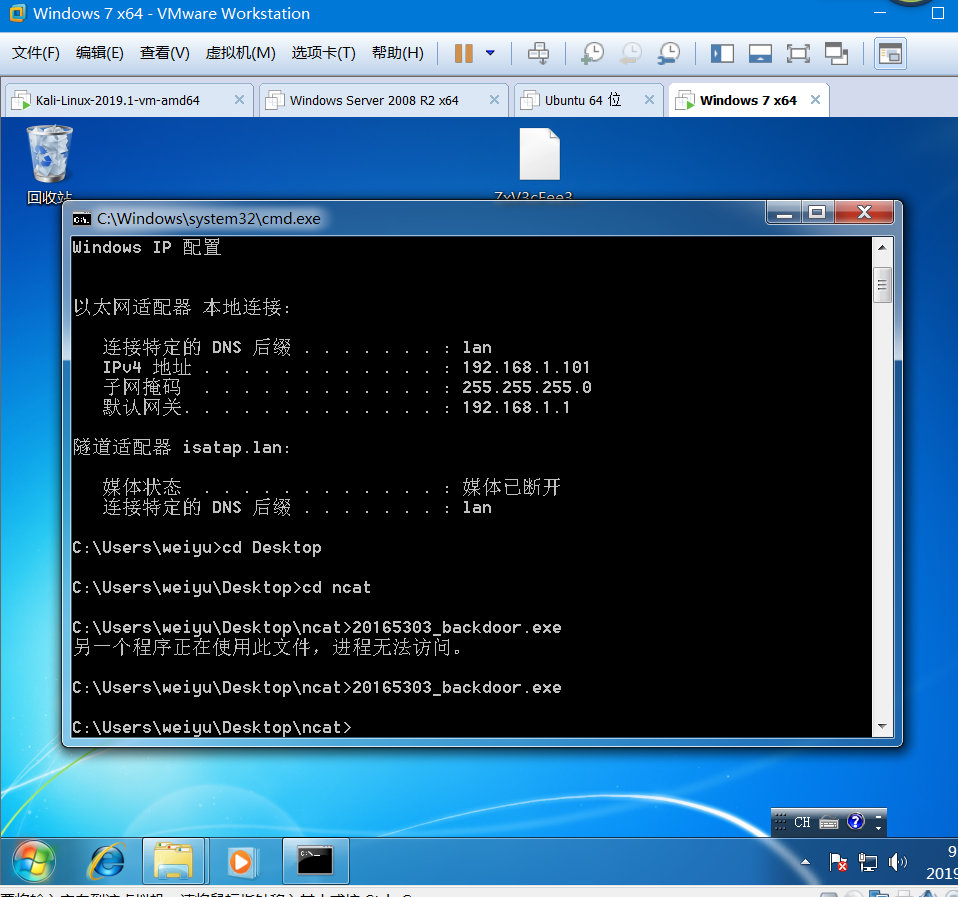Open the 查看(V) menu

click(164, 53)
